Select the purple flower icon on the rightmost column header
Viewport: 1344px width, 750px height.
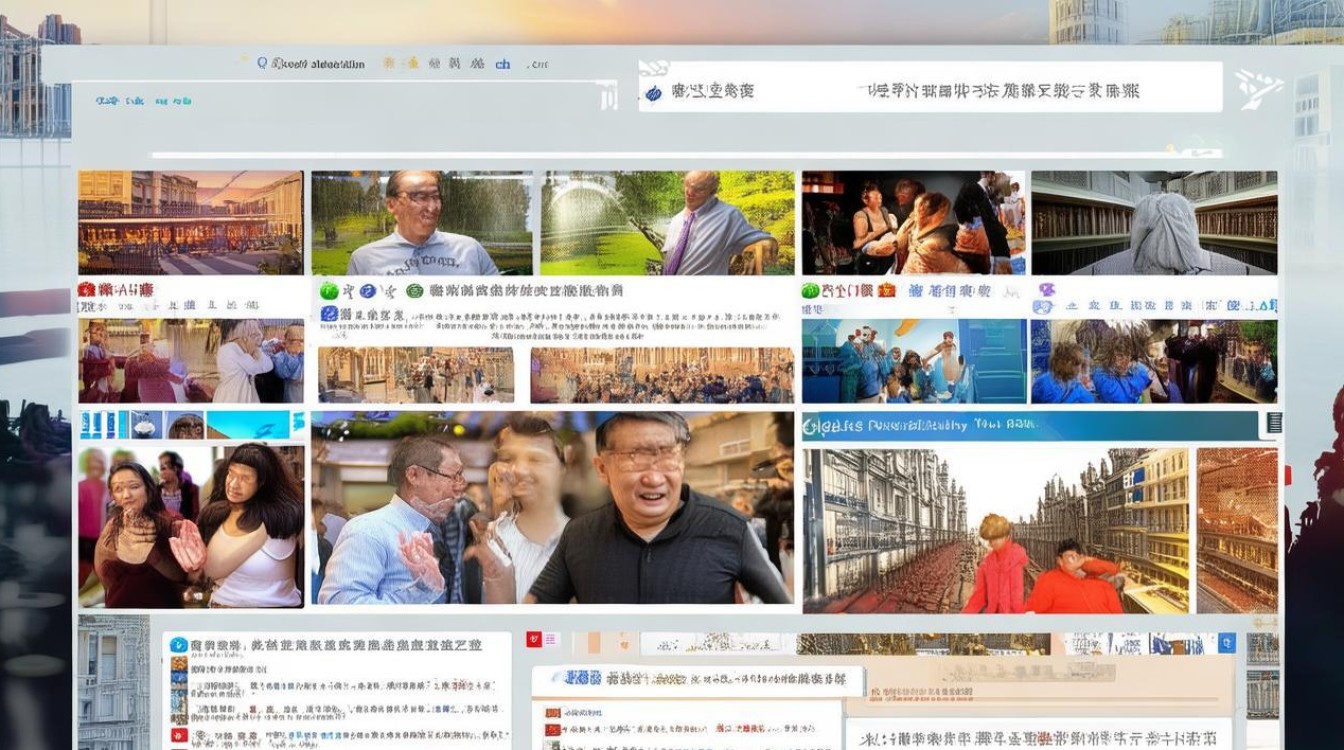[x=1047, y=290]
